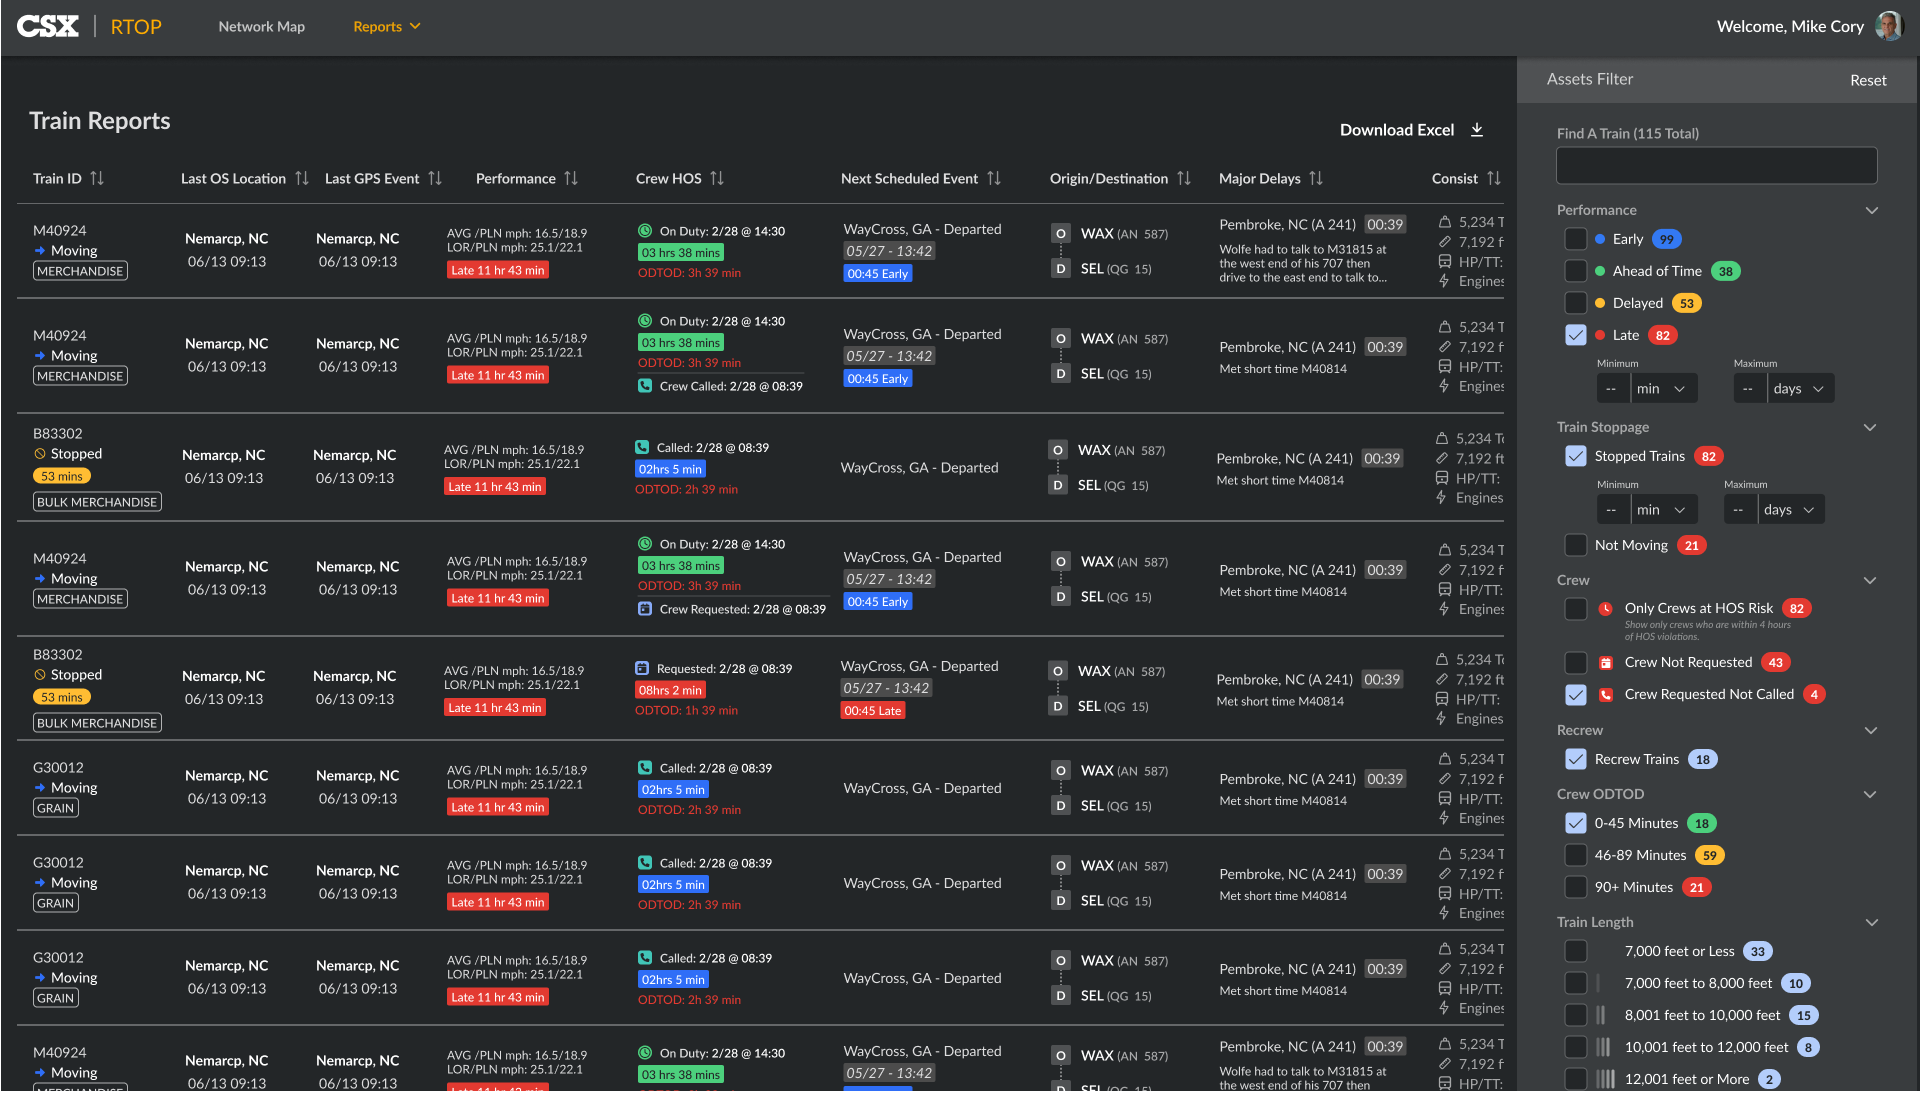The height and width of the screenshot is (1095, 1920).
Task: Click Reset in Assets Filter
Action: point(1868,80)
